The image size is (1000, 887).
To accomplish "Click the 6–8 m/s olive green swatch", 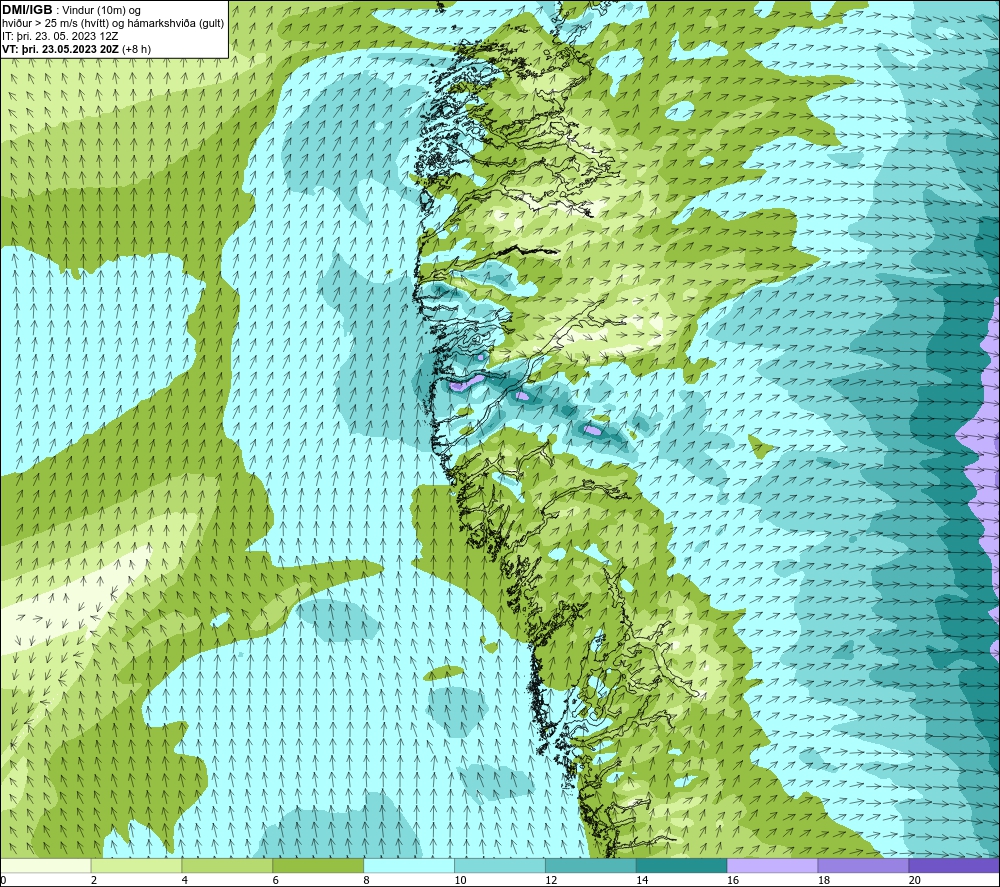I will click(x=318, y=865).
